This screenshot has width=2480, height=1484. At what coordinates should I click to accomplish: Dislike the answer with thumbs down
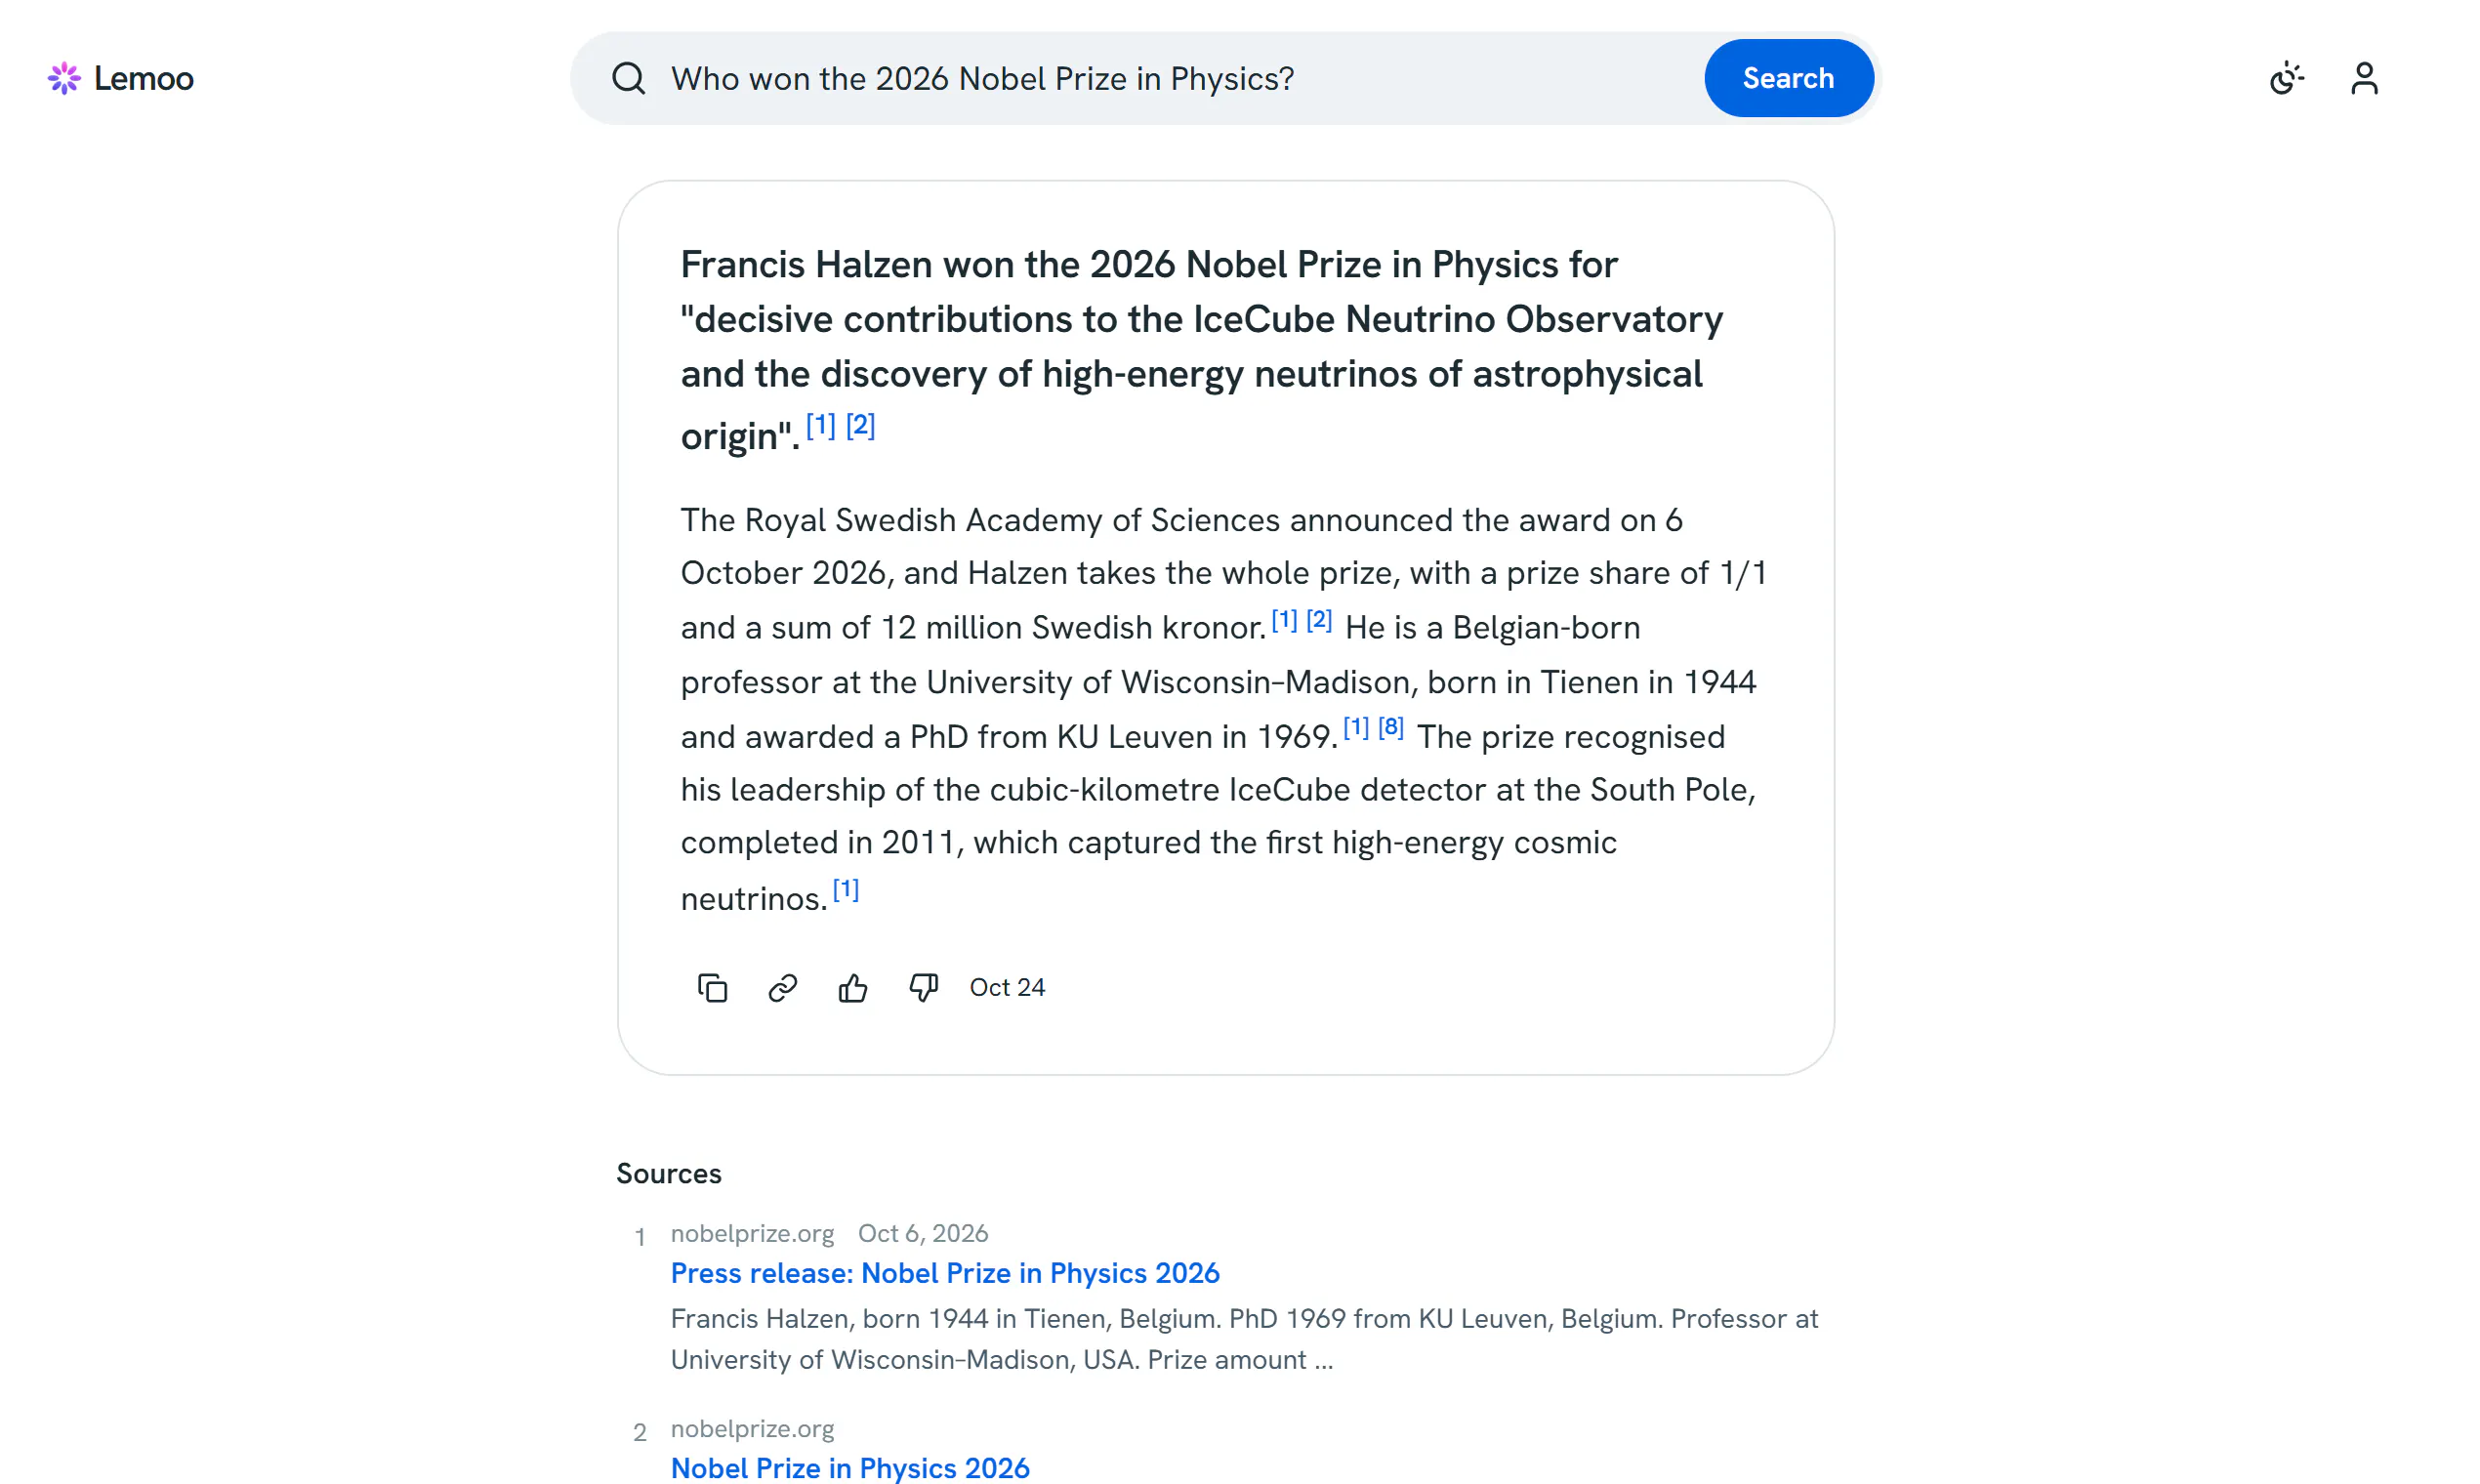923,988
